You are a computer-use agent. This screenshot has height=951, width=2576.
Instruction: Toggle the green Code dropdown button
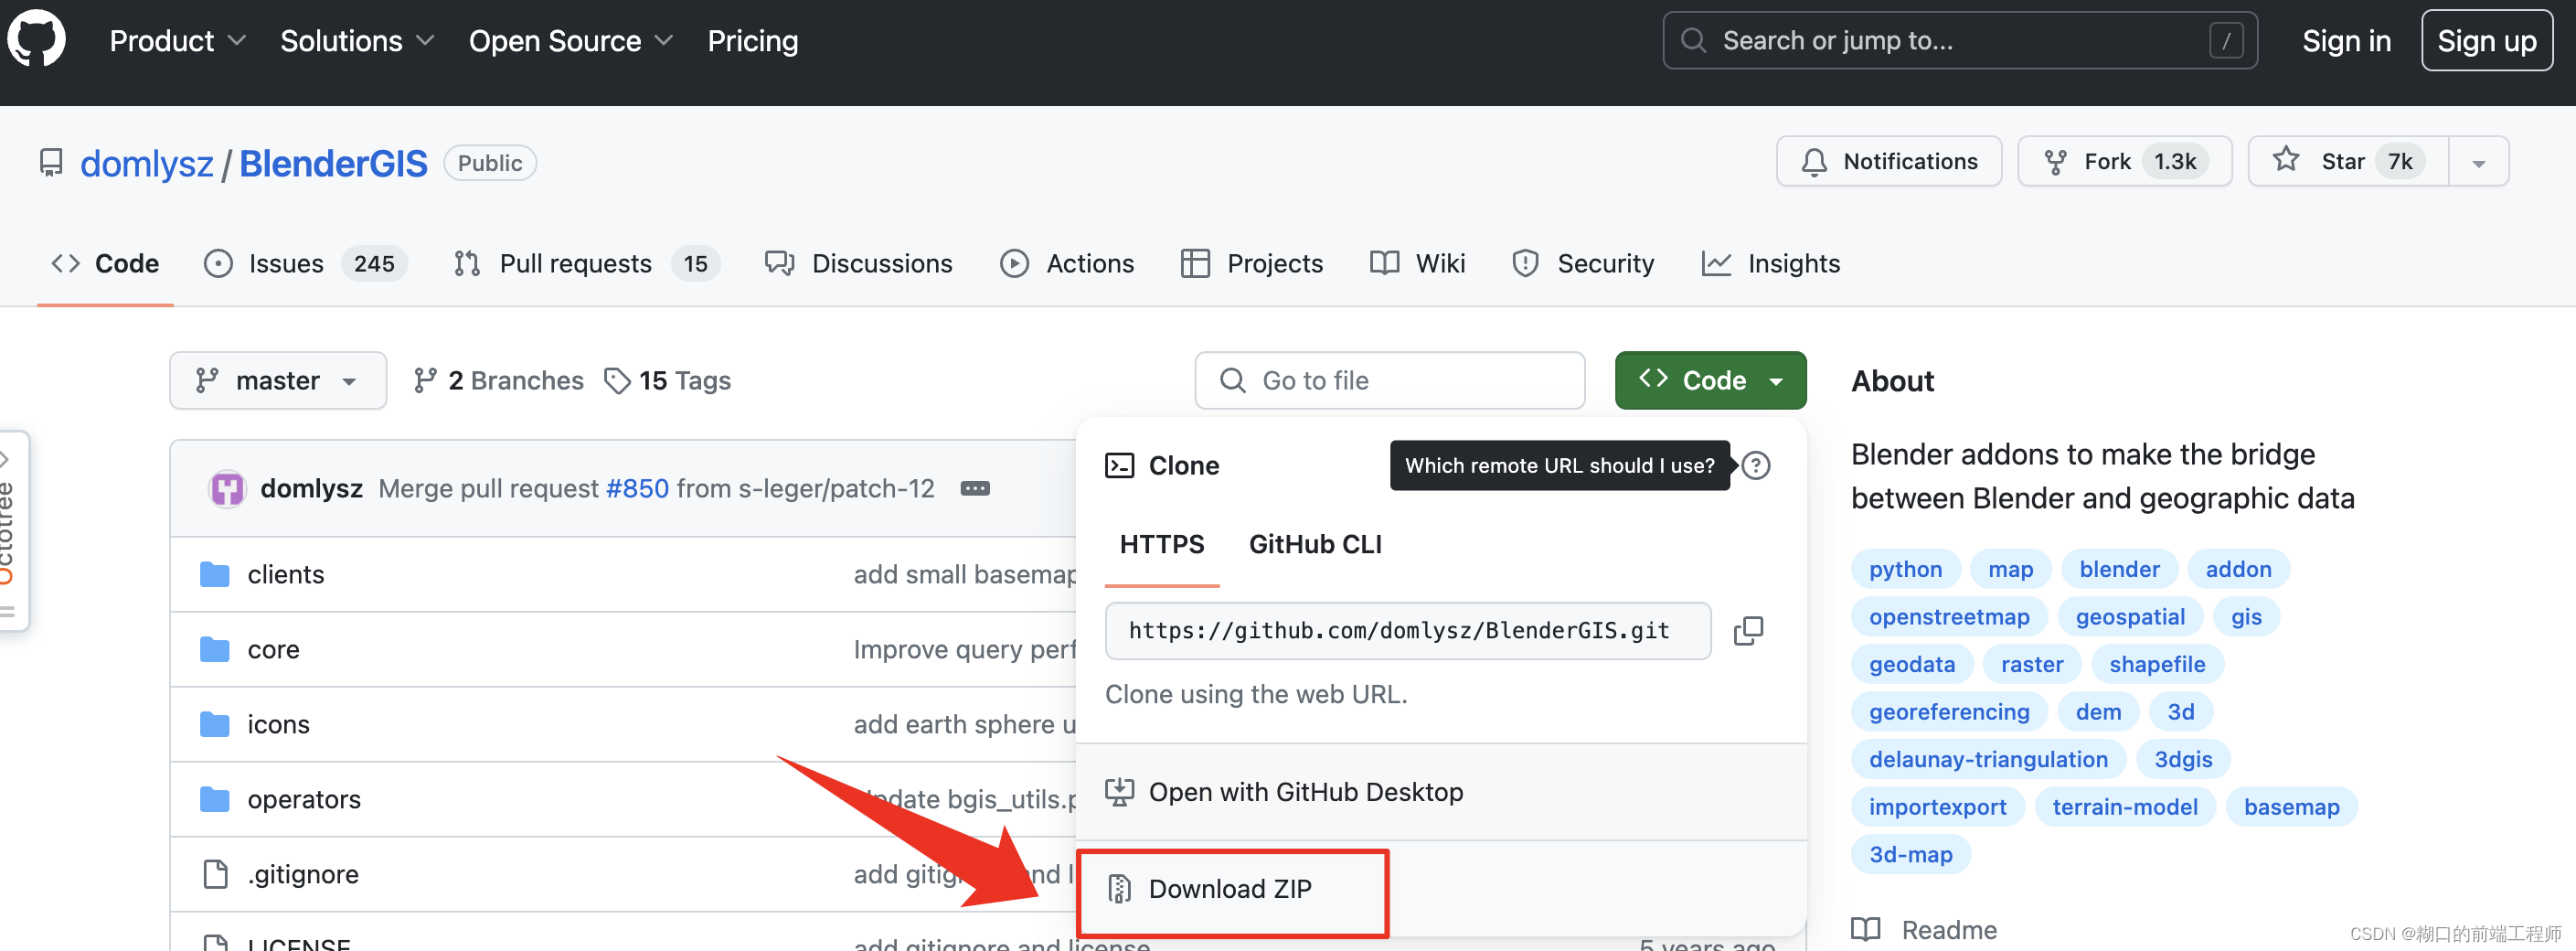point(1710,381)
